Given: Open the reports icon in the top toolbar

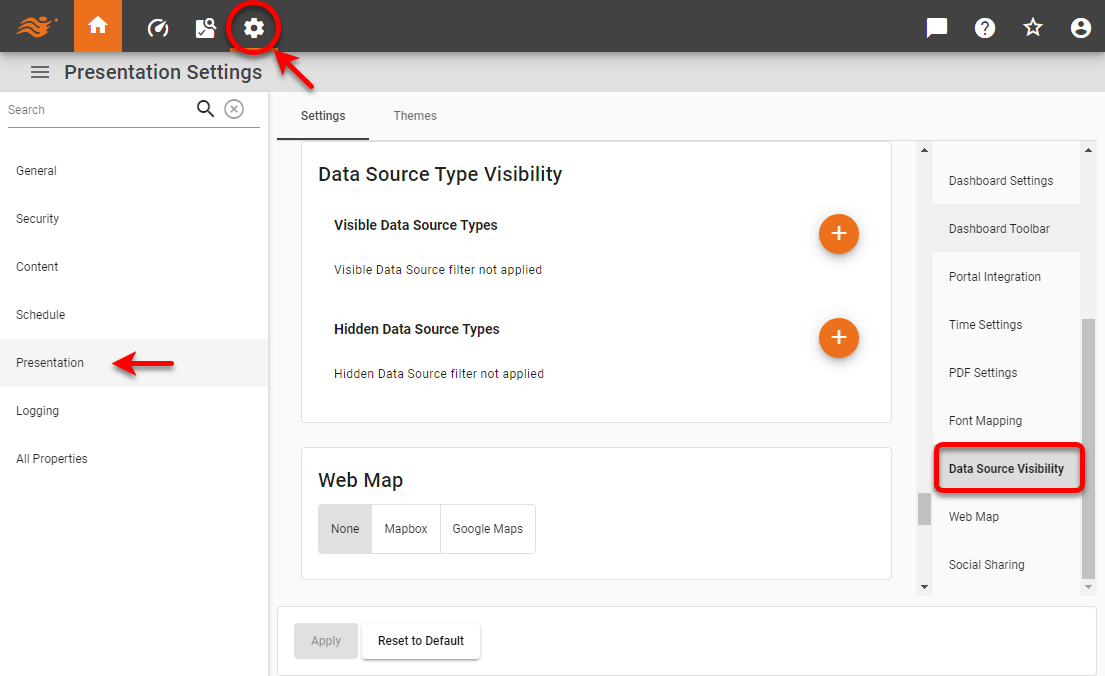Looking at the screenshot, I should pos(205,27).
